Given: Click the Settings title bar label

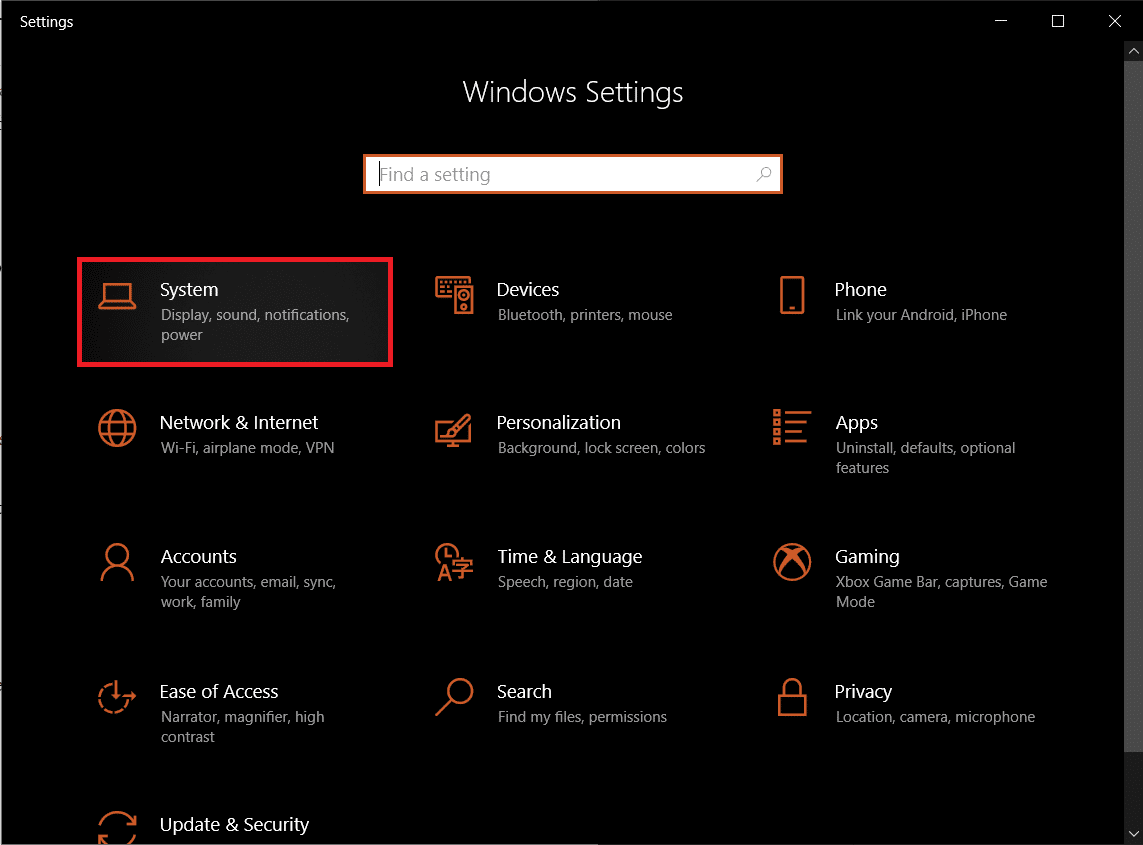Looking at the screenshot, I should [x=46, y=21].
